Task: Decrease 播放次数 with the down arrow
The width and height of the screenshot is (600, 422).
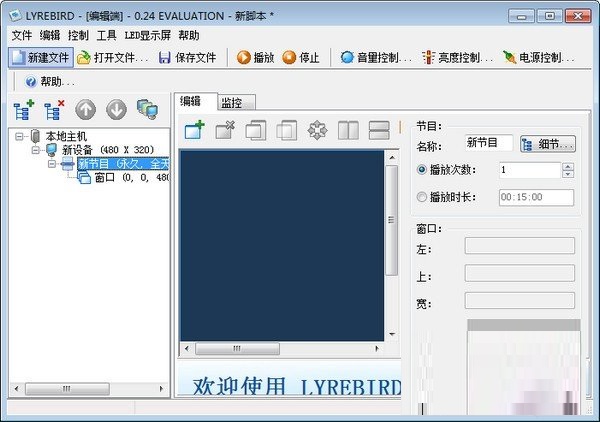Action: 568,174
